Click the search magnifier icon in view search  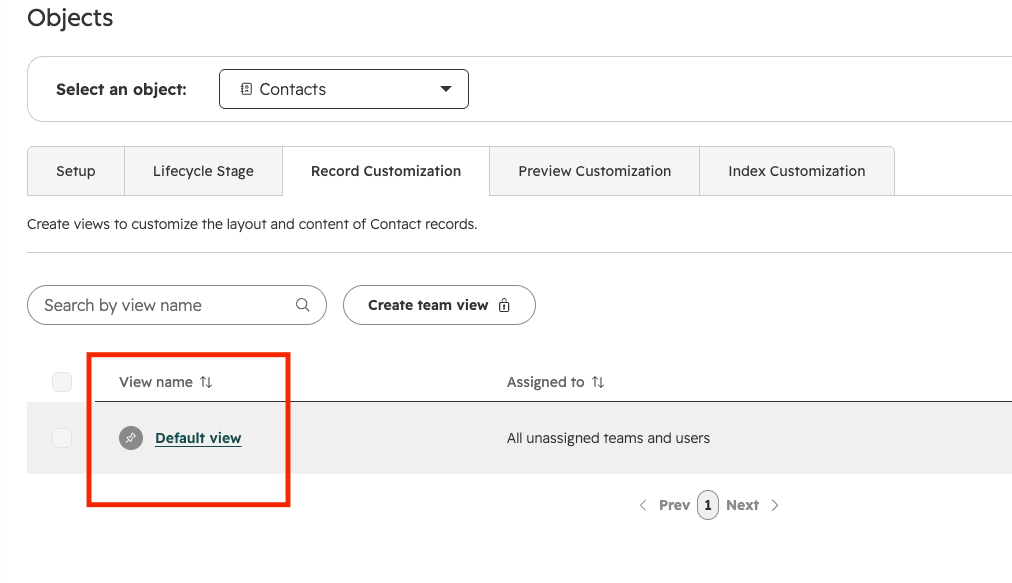coord(303,305)
